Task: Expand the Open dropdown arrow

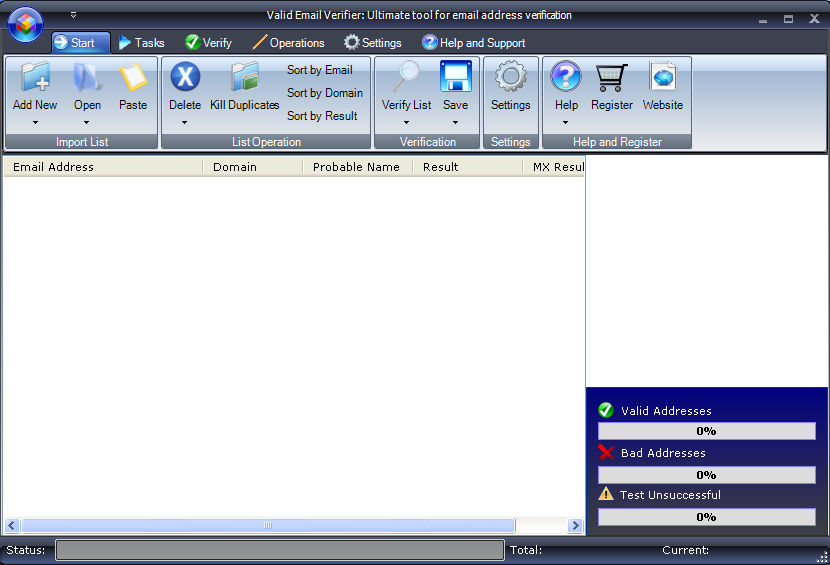Action: pyautogui.click(x=86, y=123)
